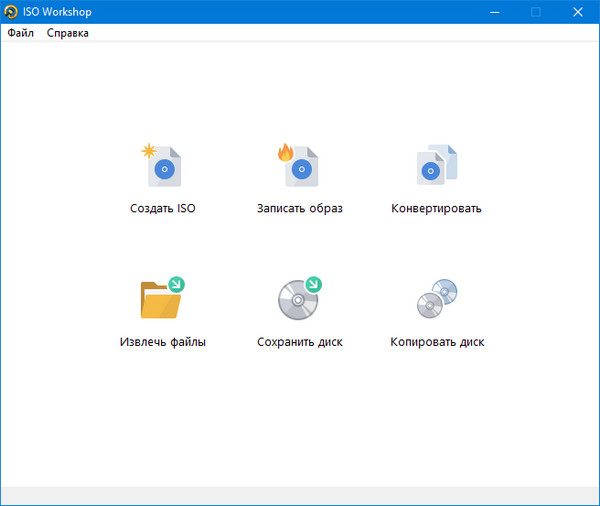Click the "ISO Workshop" title bar text
The image size is (600, 506).
[57, 12]
